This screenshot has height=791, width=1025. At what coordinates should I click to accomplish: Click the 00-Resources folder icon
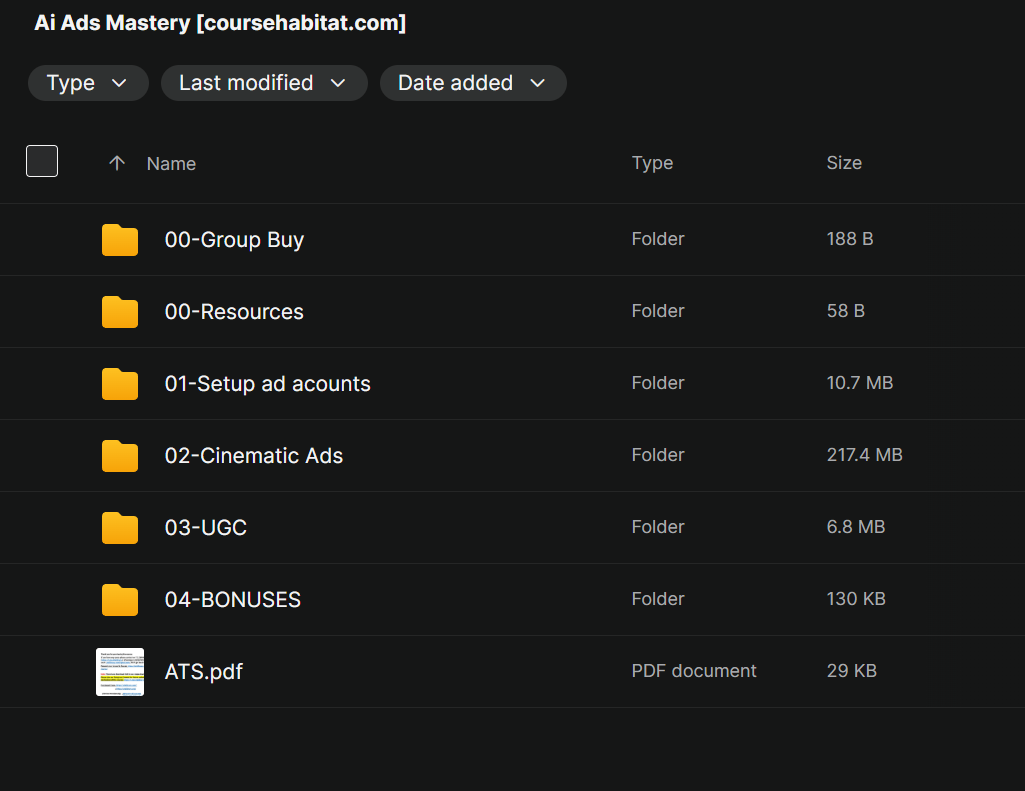tap(120, 312)
